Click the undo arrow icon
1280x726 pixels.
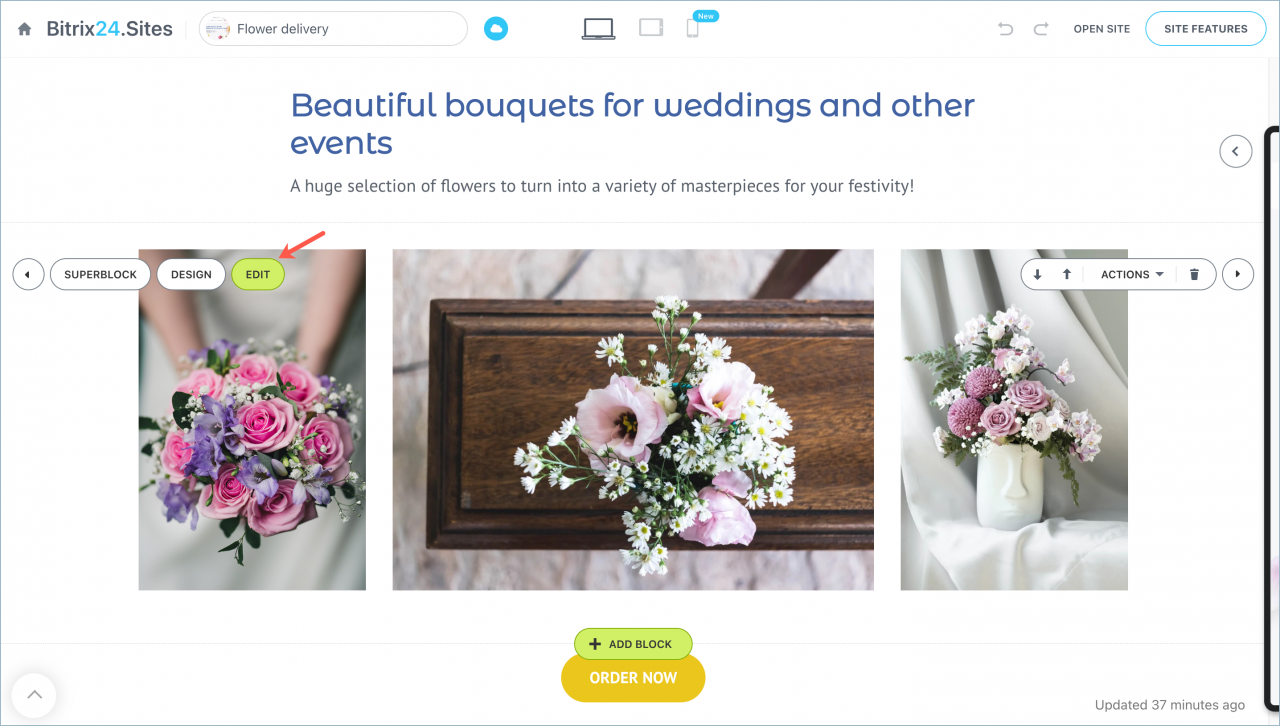[1005, 29]
